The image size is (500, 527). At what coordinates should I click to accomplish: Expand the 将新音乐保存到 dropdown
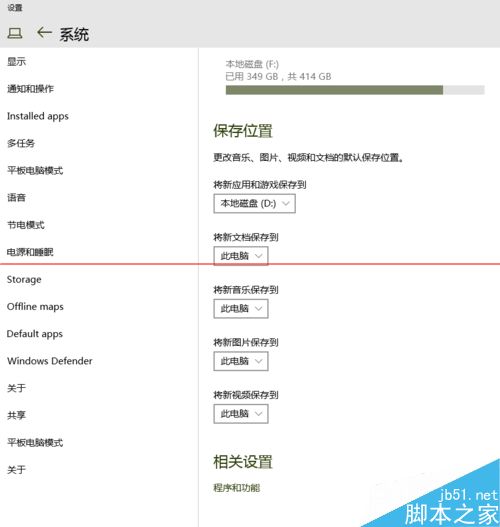click(241, 309)
